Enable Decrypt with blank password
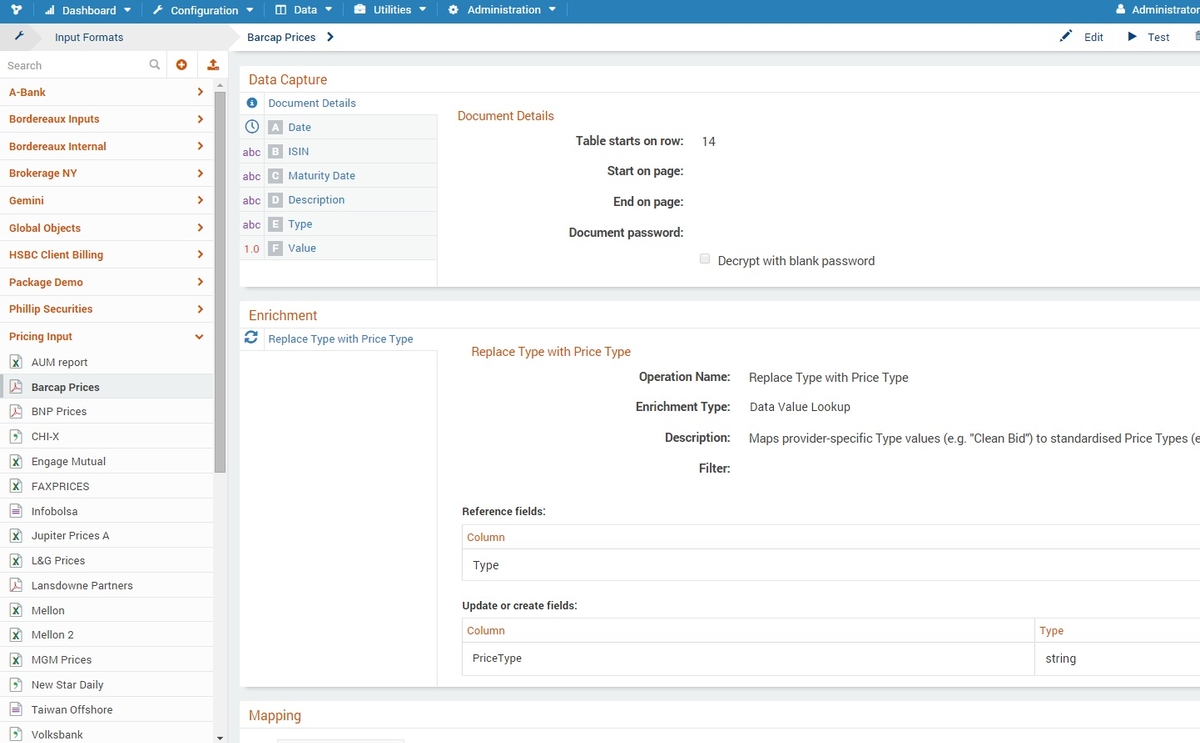This screenshot has width=1200, height=743. (704, 258)
